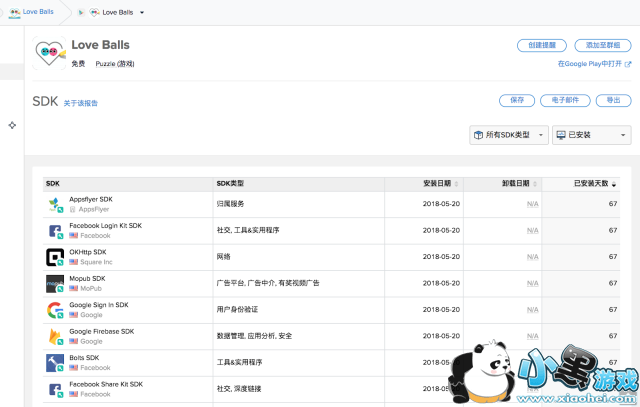Click the Google Play icon in breadcrumb

tap(81, 13)
